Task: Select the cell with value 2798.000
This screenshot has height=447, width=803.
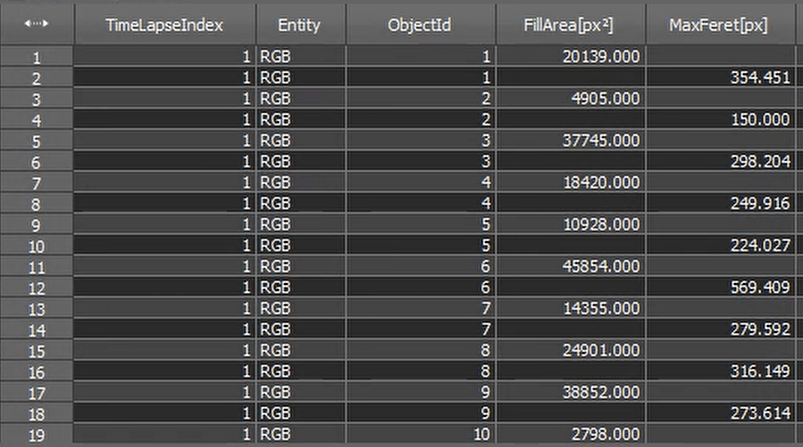Action: click(569, 435)
